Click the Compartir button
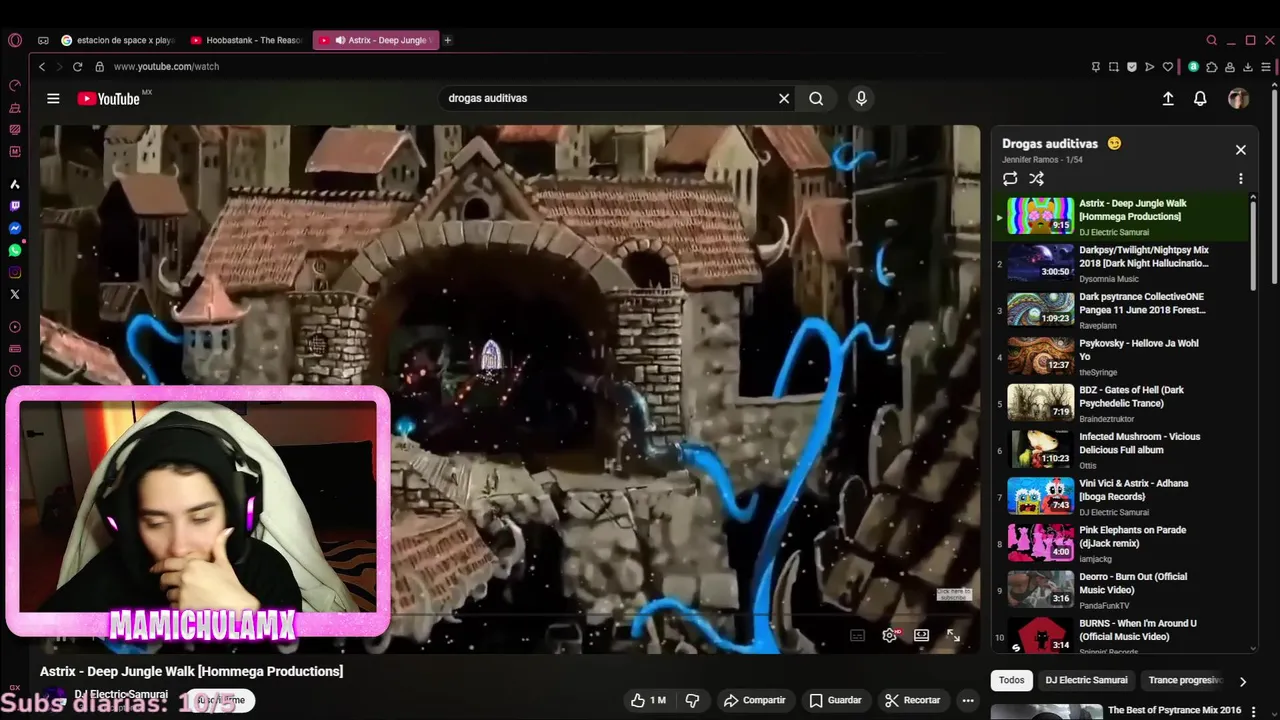 coord(755,700)
